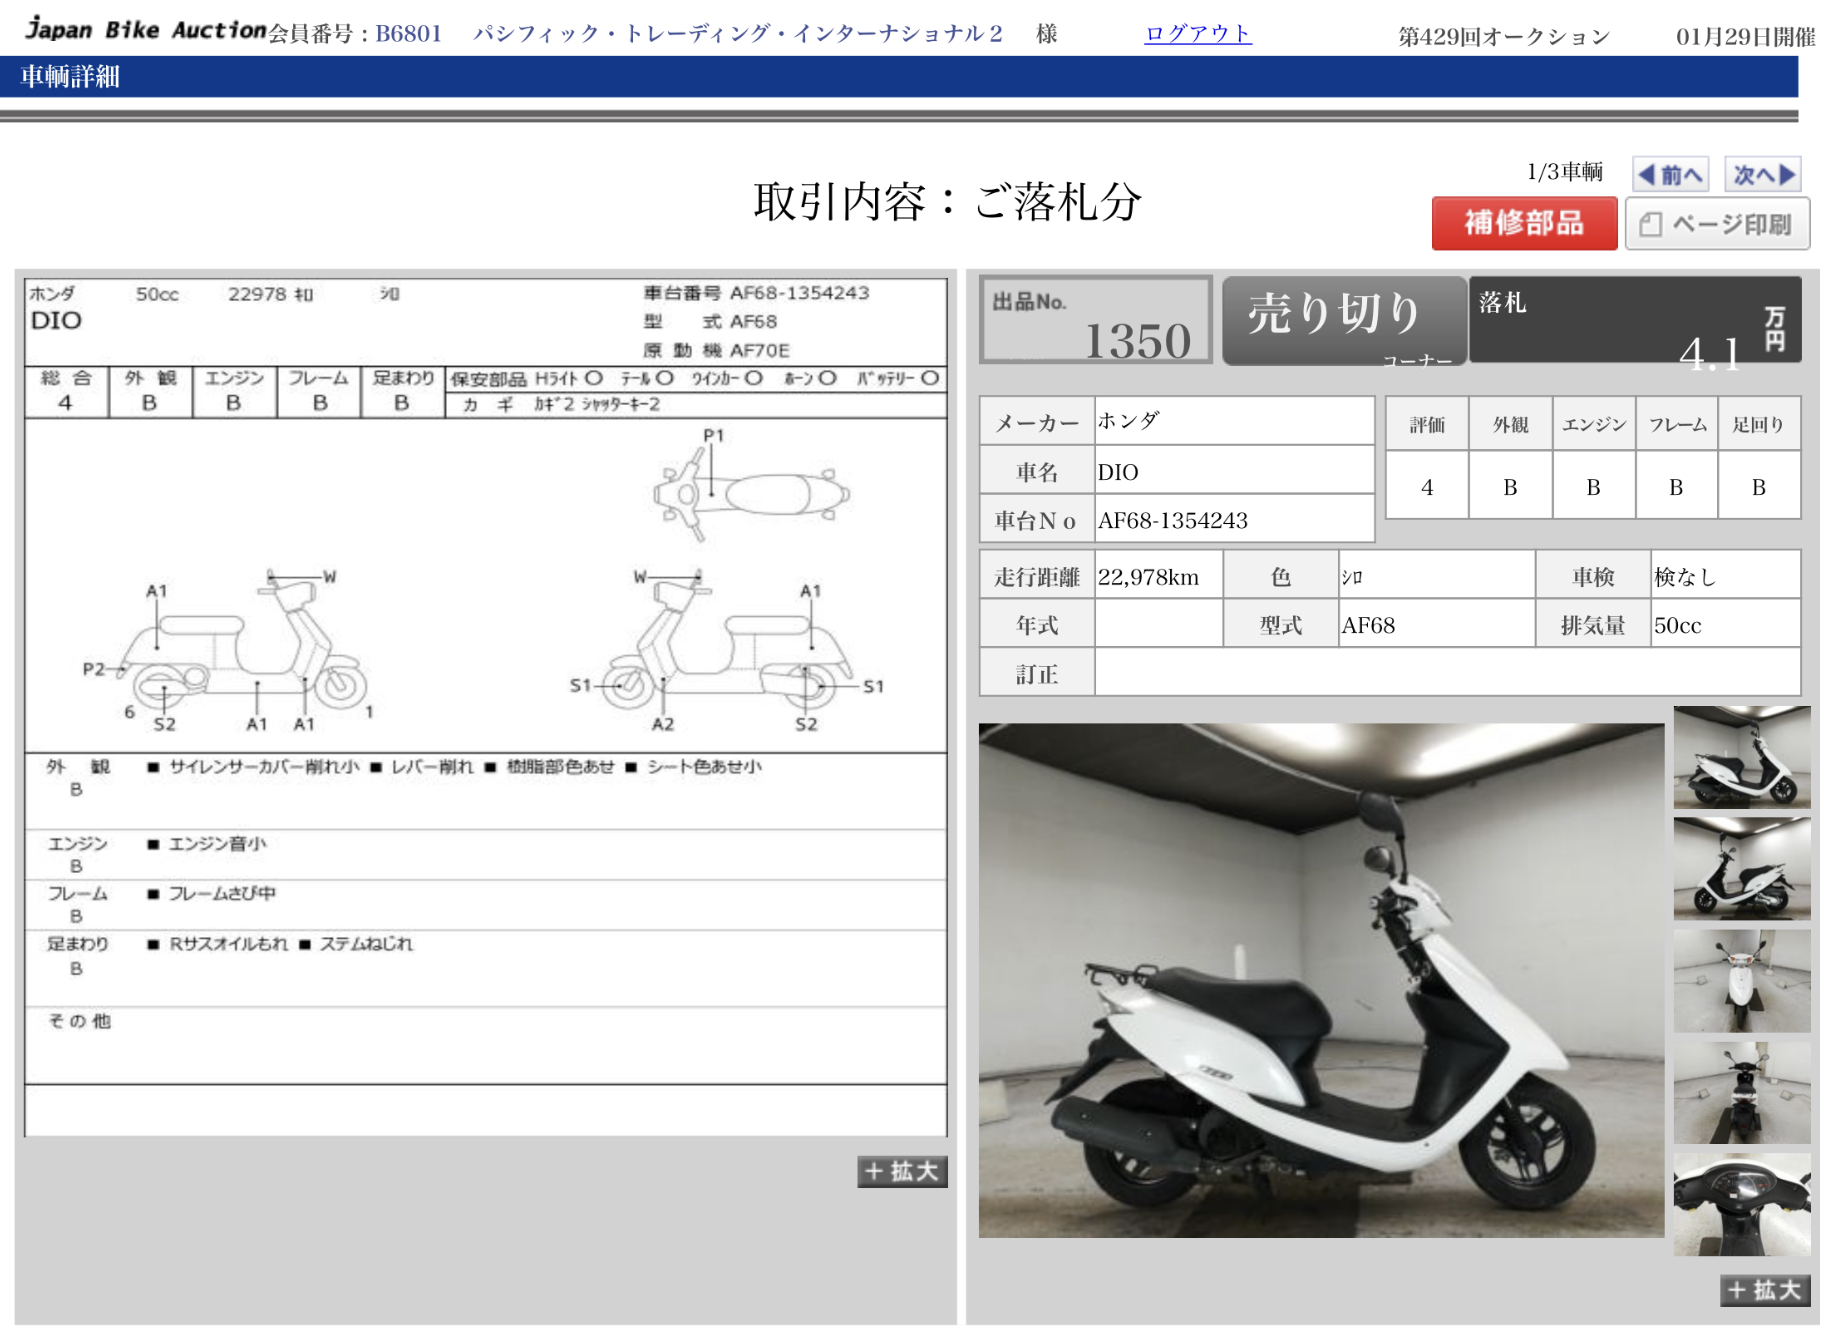Enlarge inspection sheet with left 拡大 button

tap(901, 1171)
